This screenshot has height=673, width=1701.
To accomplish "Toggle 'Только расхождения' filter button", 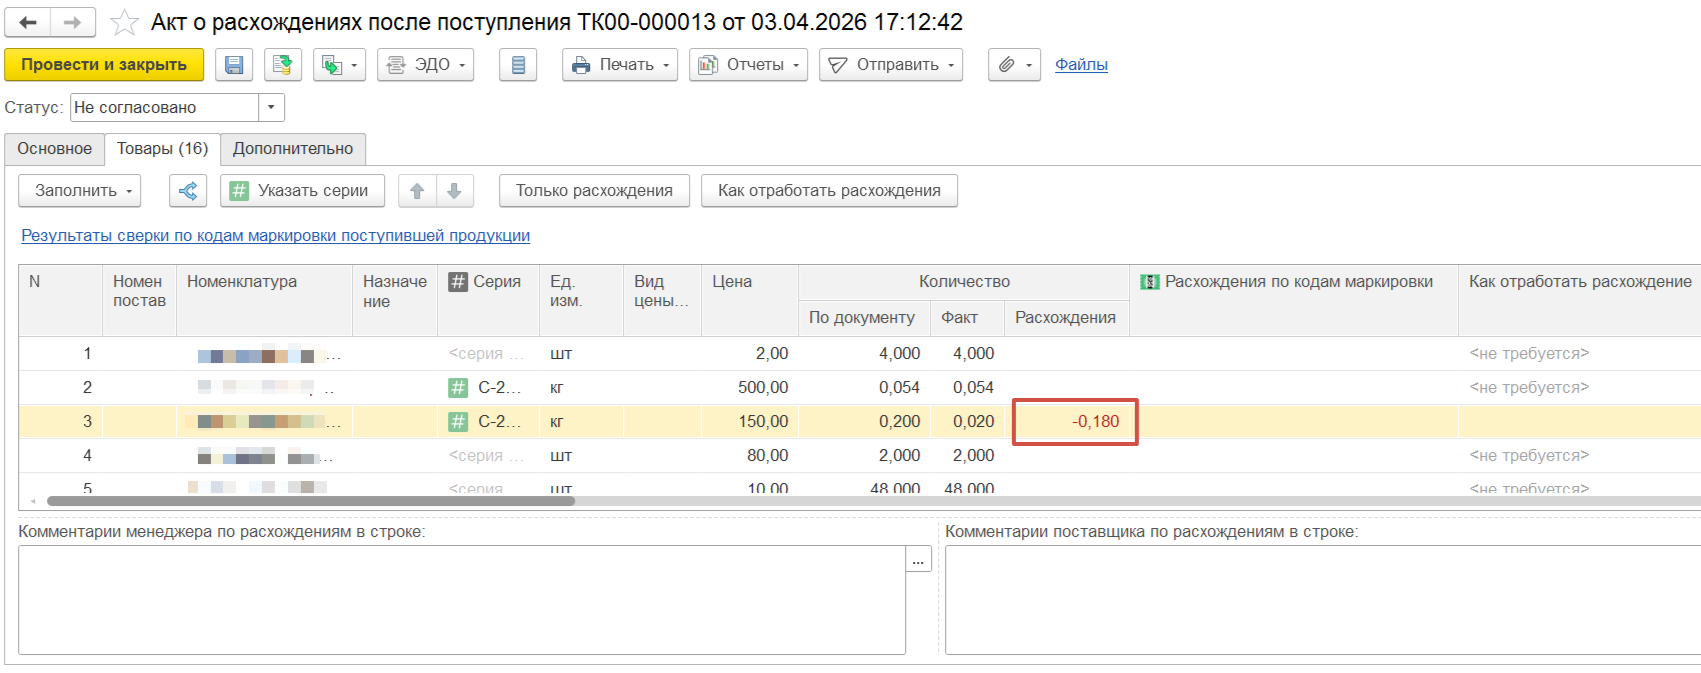I will coord(594,191).
